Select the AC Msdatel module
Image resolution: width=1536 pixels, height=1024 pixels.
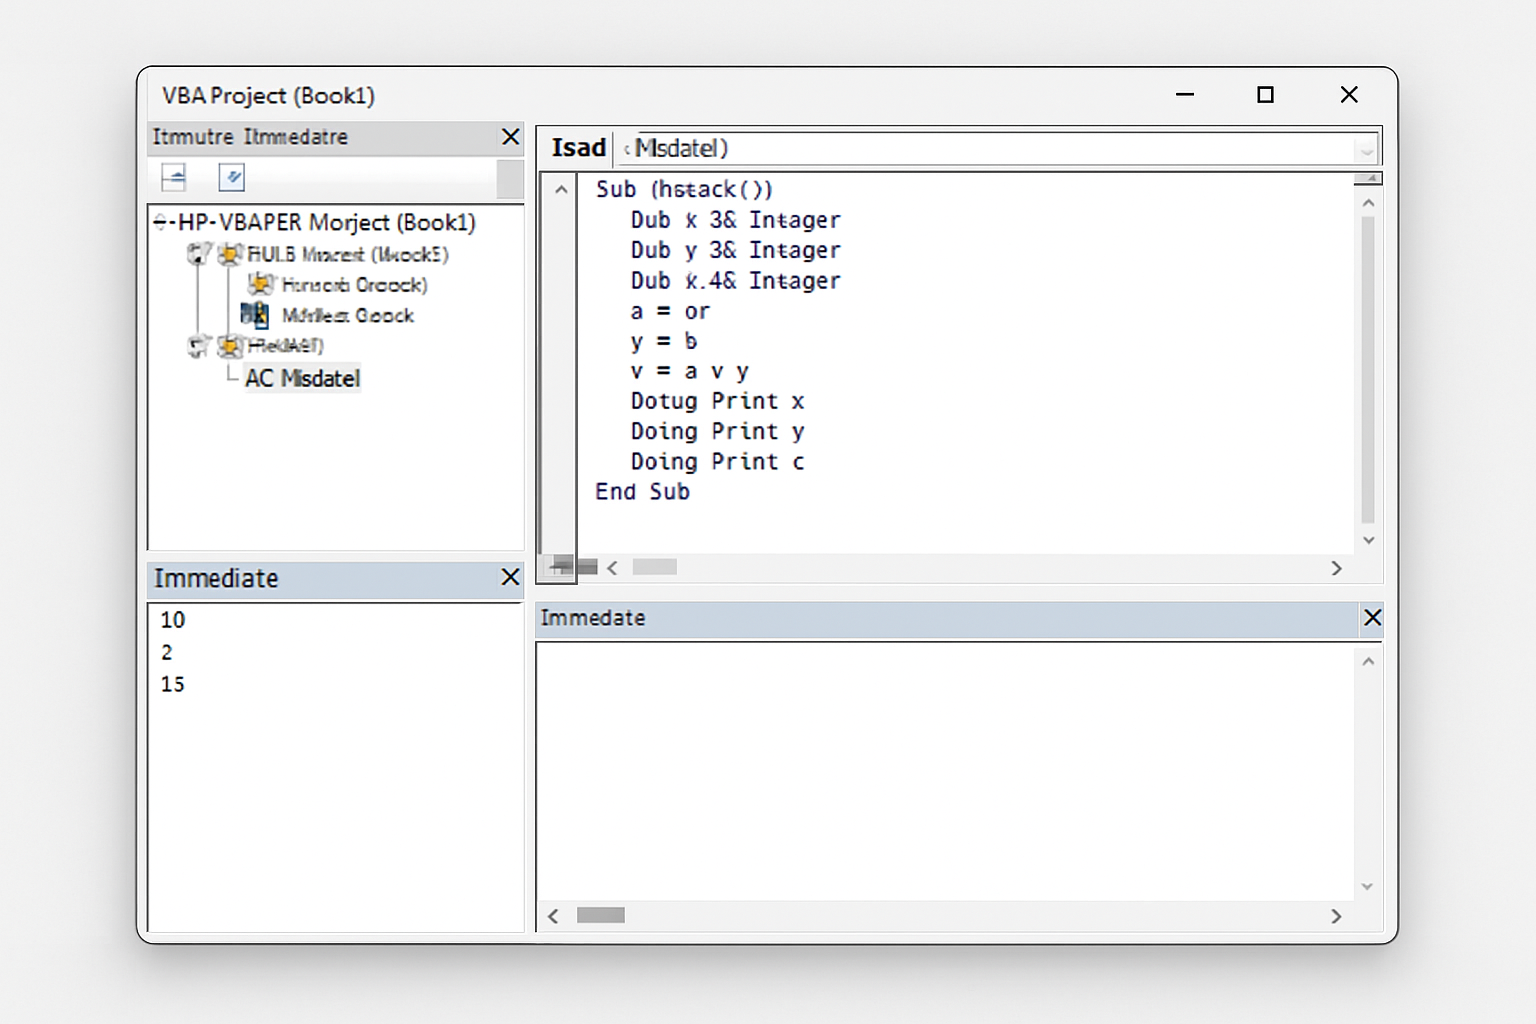[x=303, y=378]
